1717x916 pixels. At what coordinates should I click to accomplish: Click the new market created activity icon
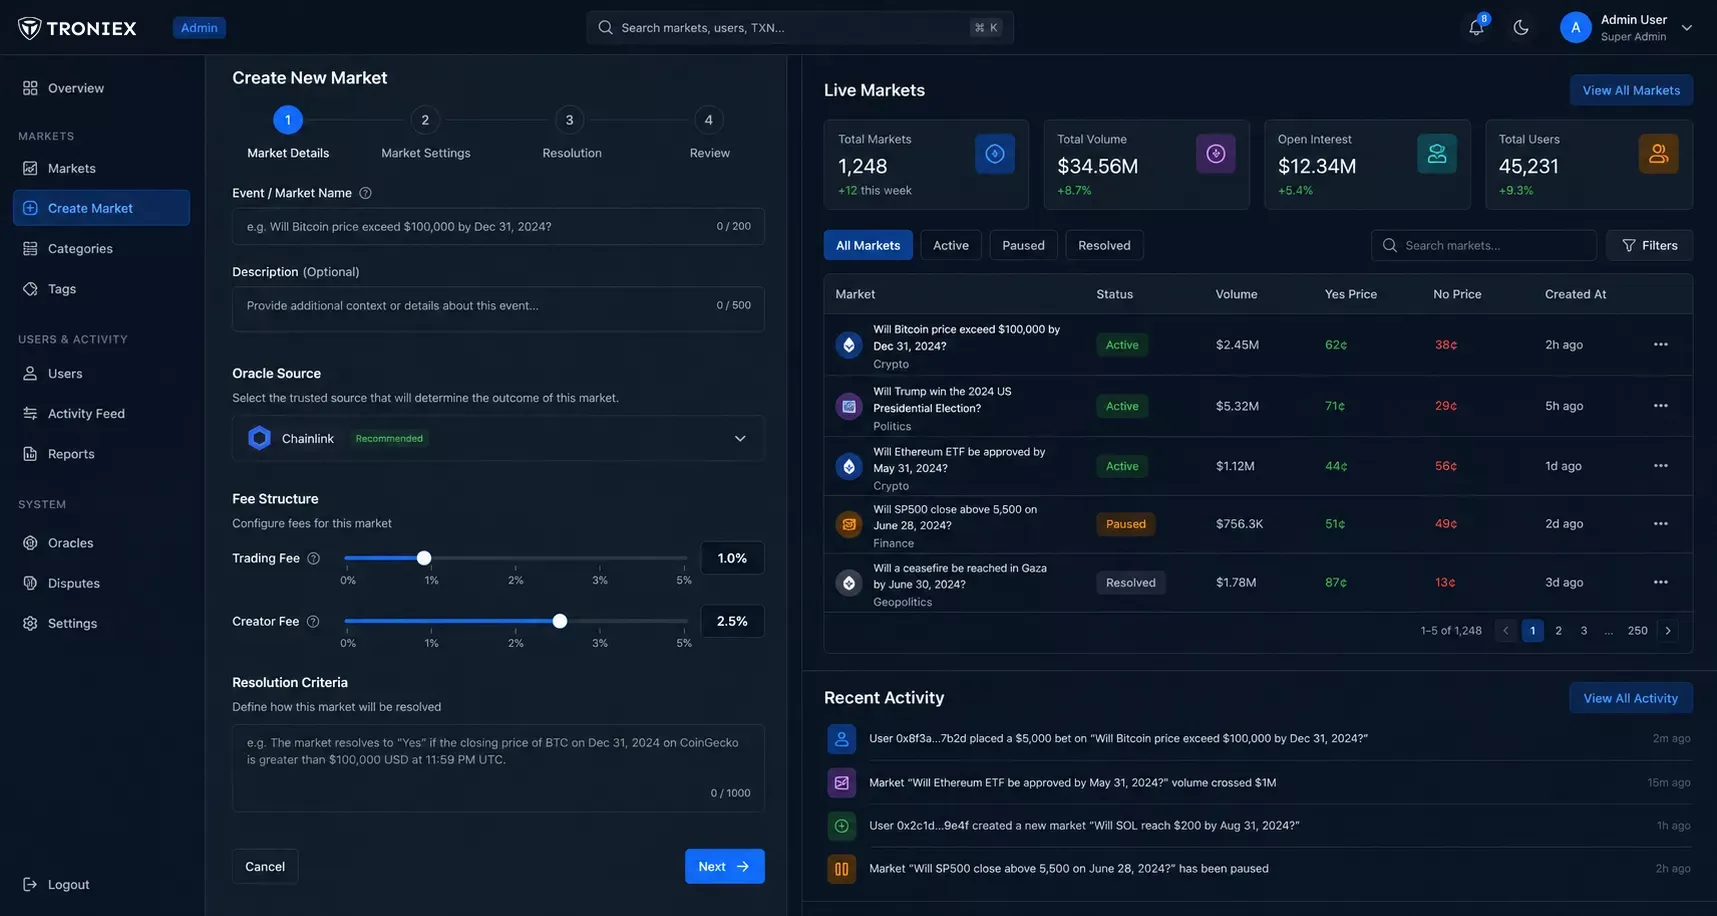[842, 826]
